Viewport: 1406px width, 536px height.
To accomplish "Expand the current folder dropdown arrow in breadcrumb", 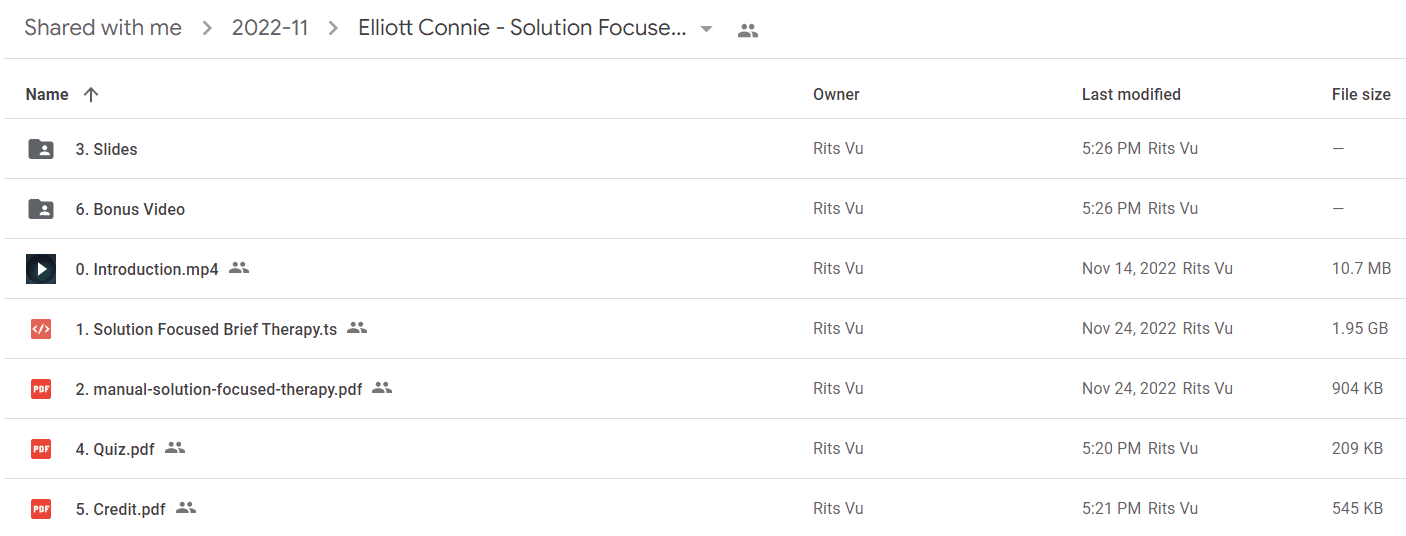I will click(707, 29).
